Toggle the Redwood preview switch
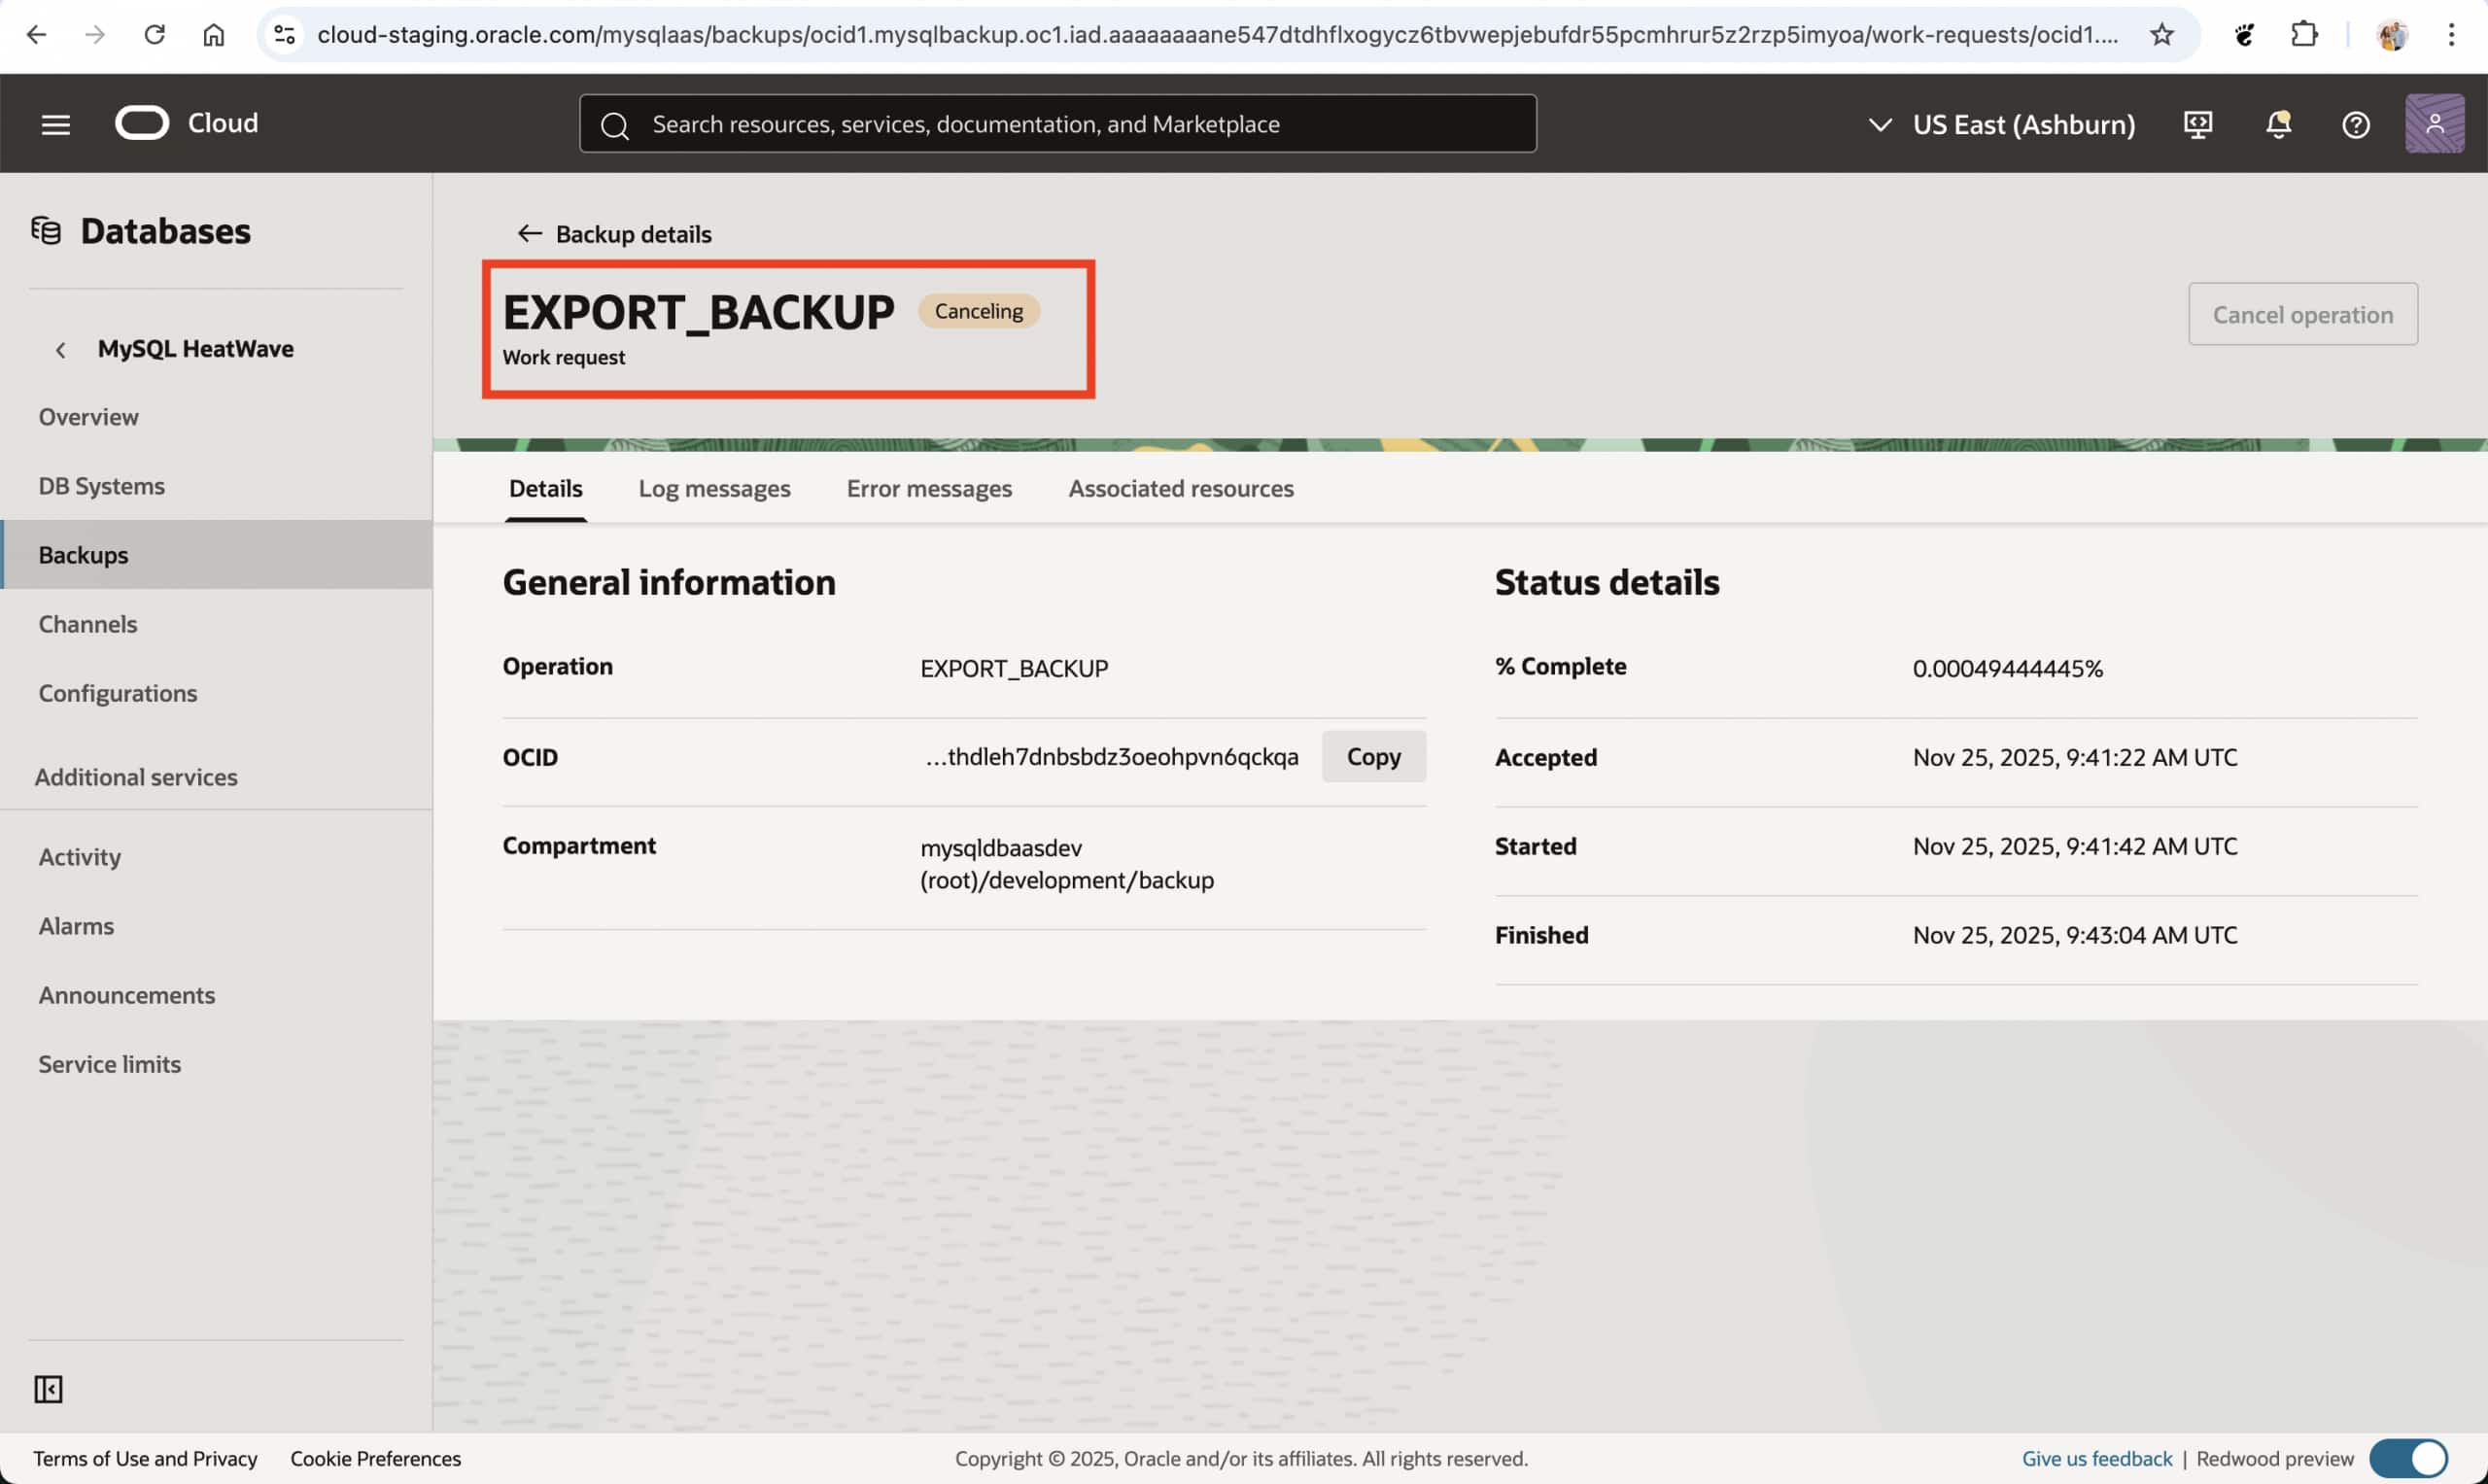 tap(2408, 1457)
